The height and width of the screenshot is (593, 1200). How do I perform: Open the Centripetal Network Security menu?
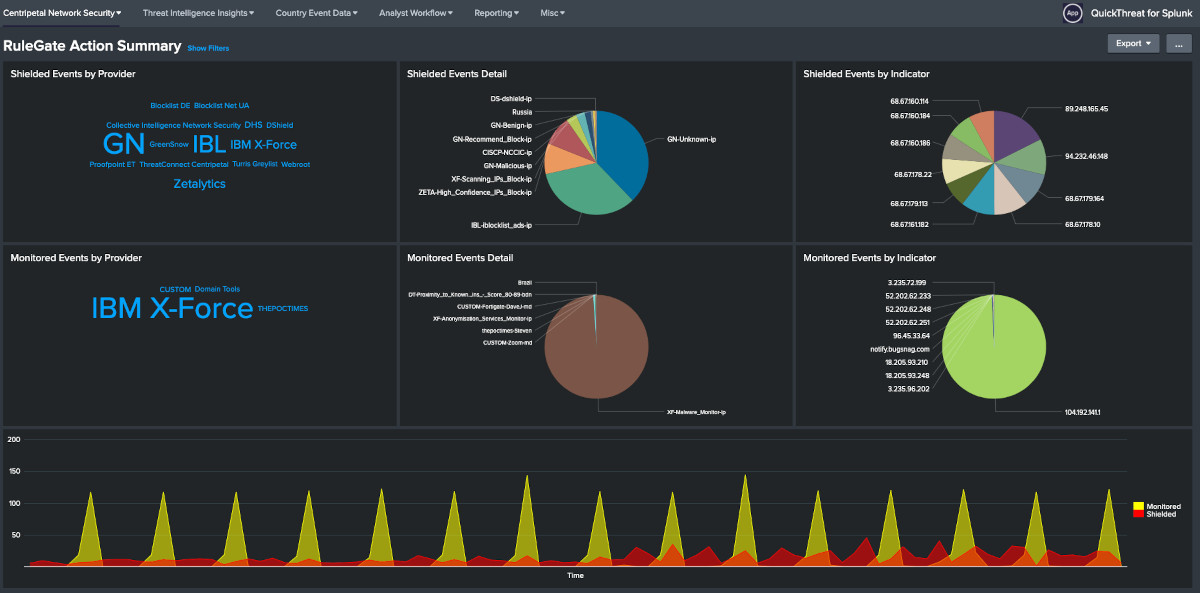point(63,13)
